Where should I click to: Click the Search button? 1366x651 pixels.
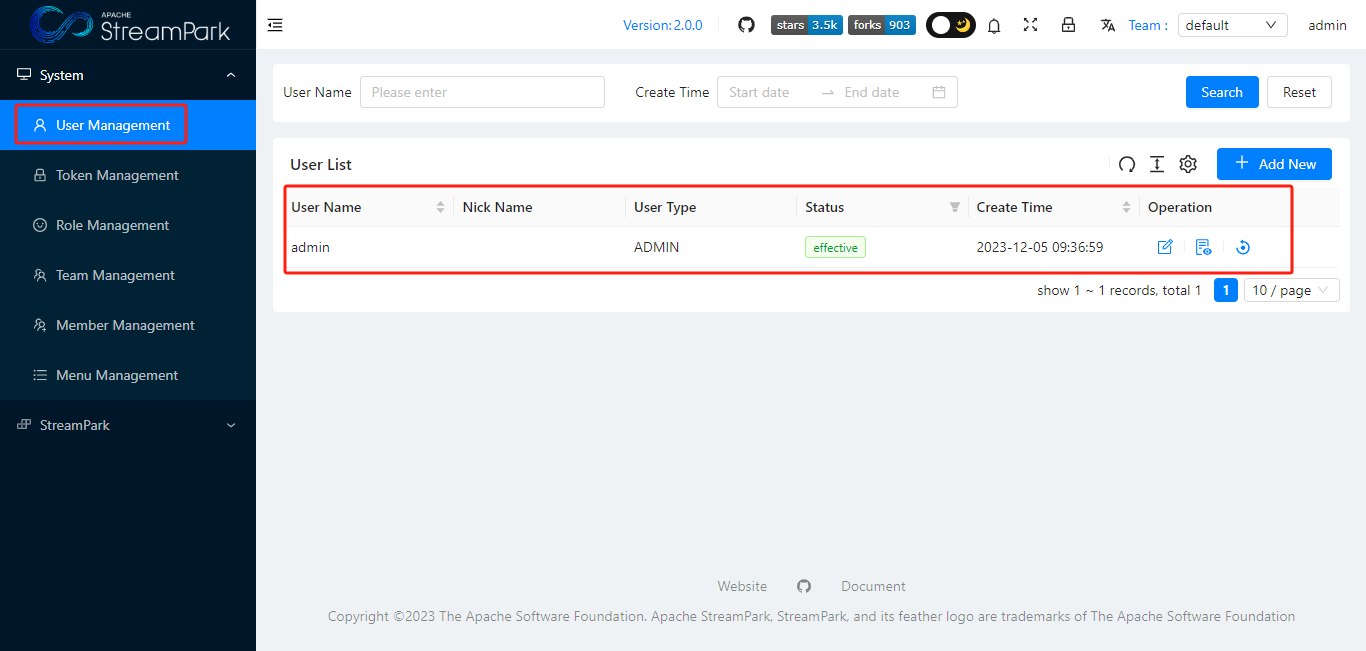coord(1222,92)
